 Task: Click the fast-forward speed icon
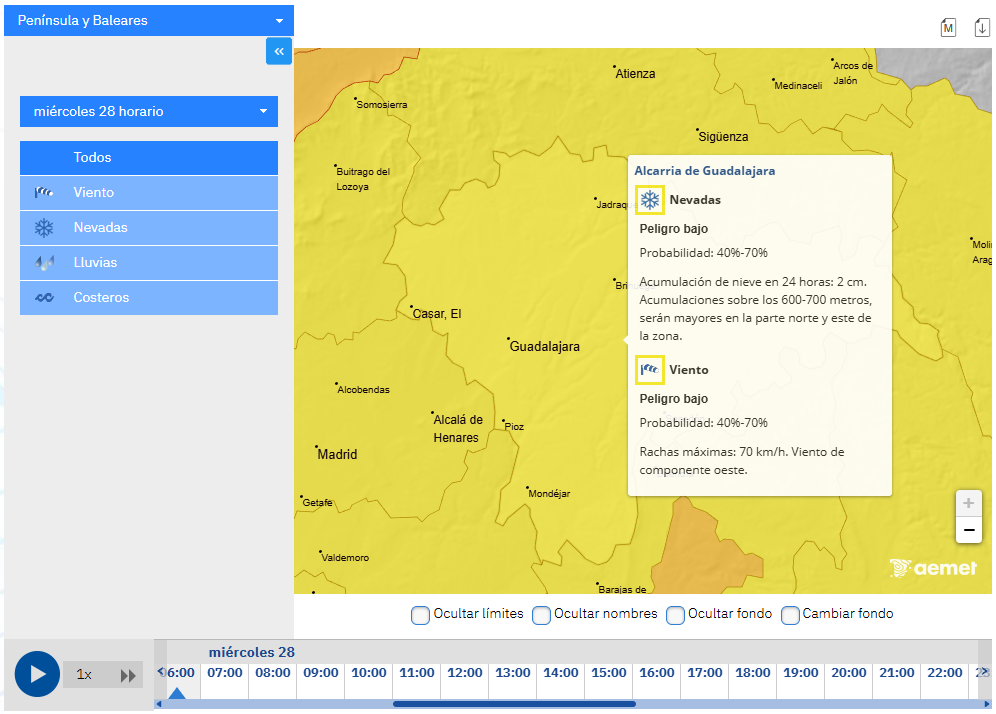(x=128, y=675)
